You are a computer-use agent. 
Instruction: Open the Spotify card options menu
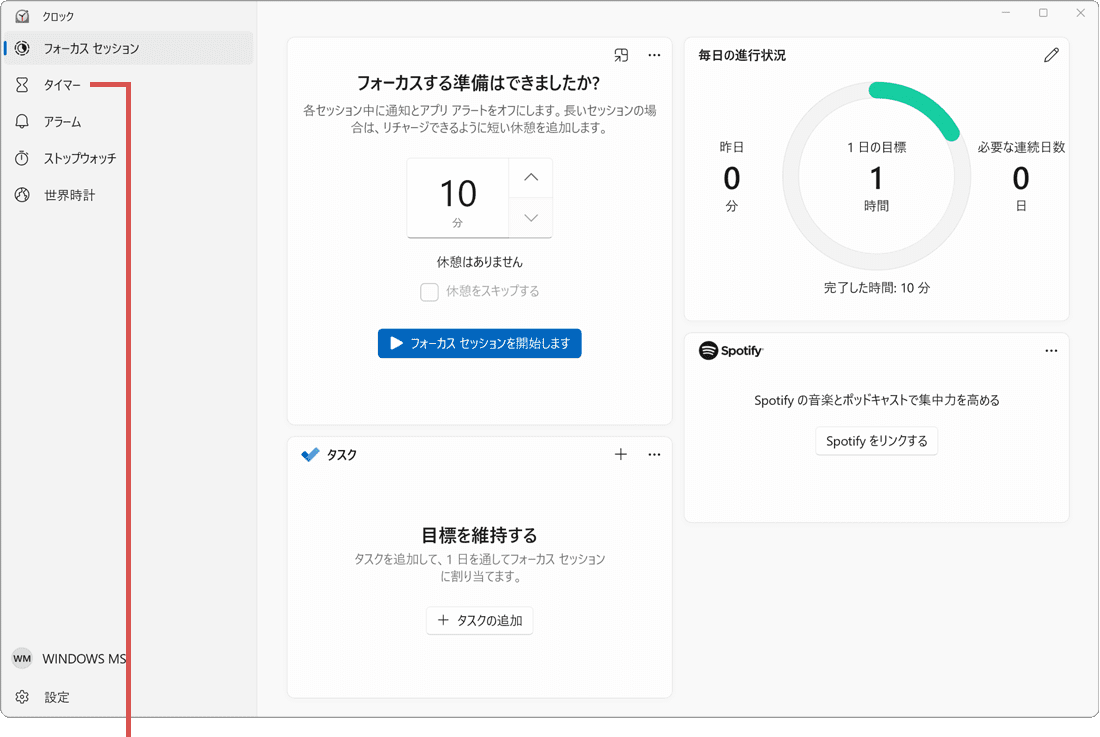tap(1051, 350)
